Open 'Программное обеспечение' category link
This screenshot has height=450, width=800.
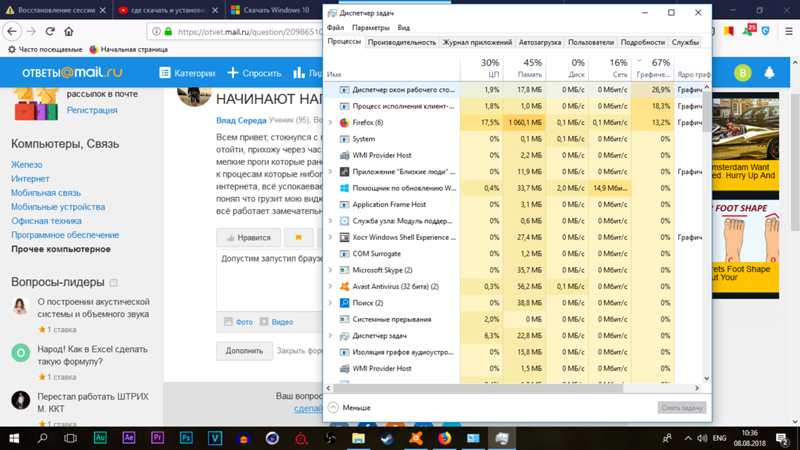pos(65,235)
